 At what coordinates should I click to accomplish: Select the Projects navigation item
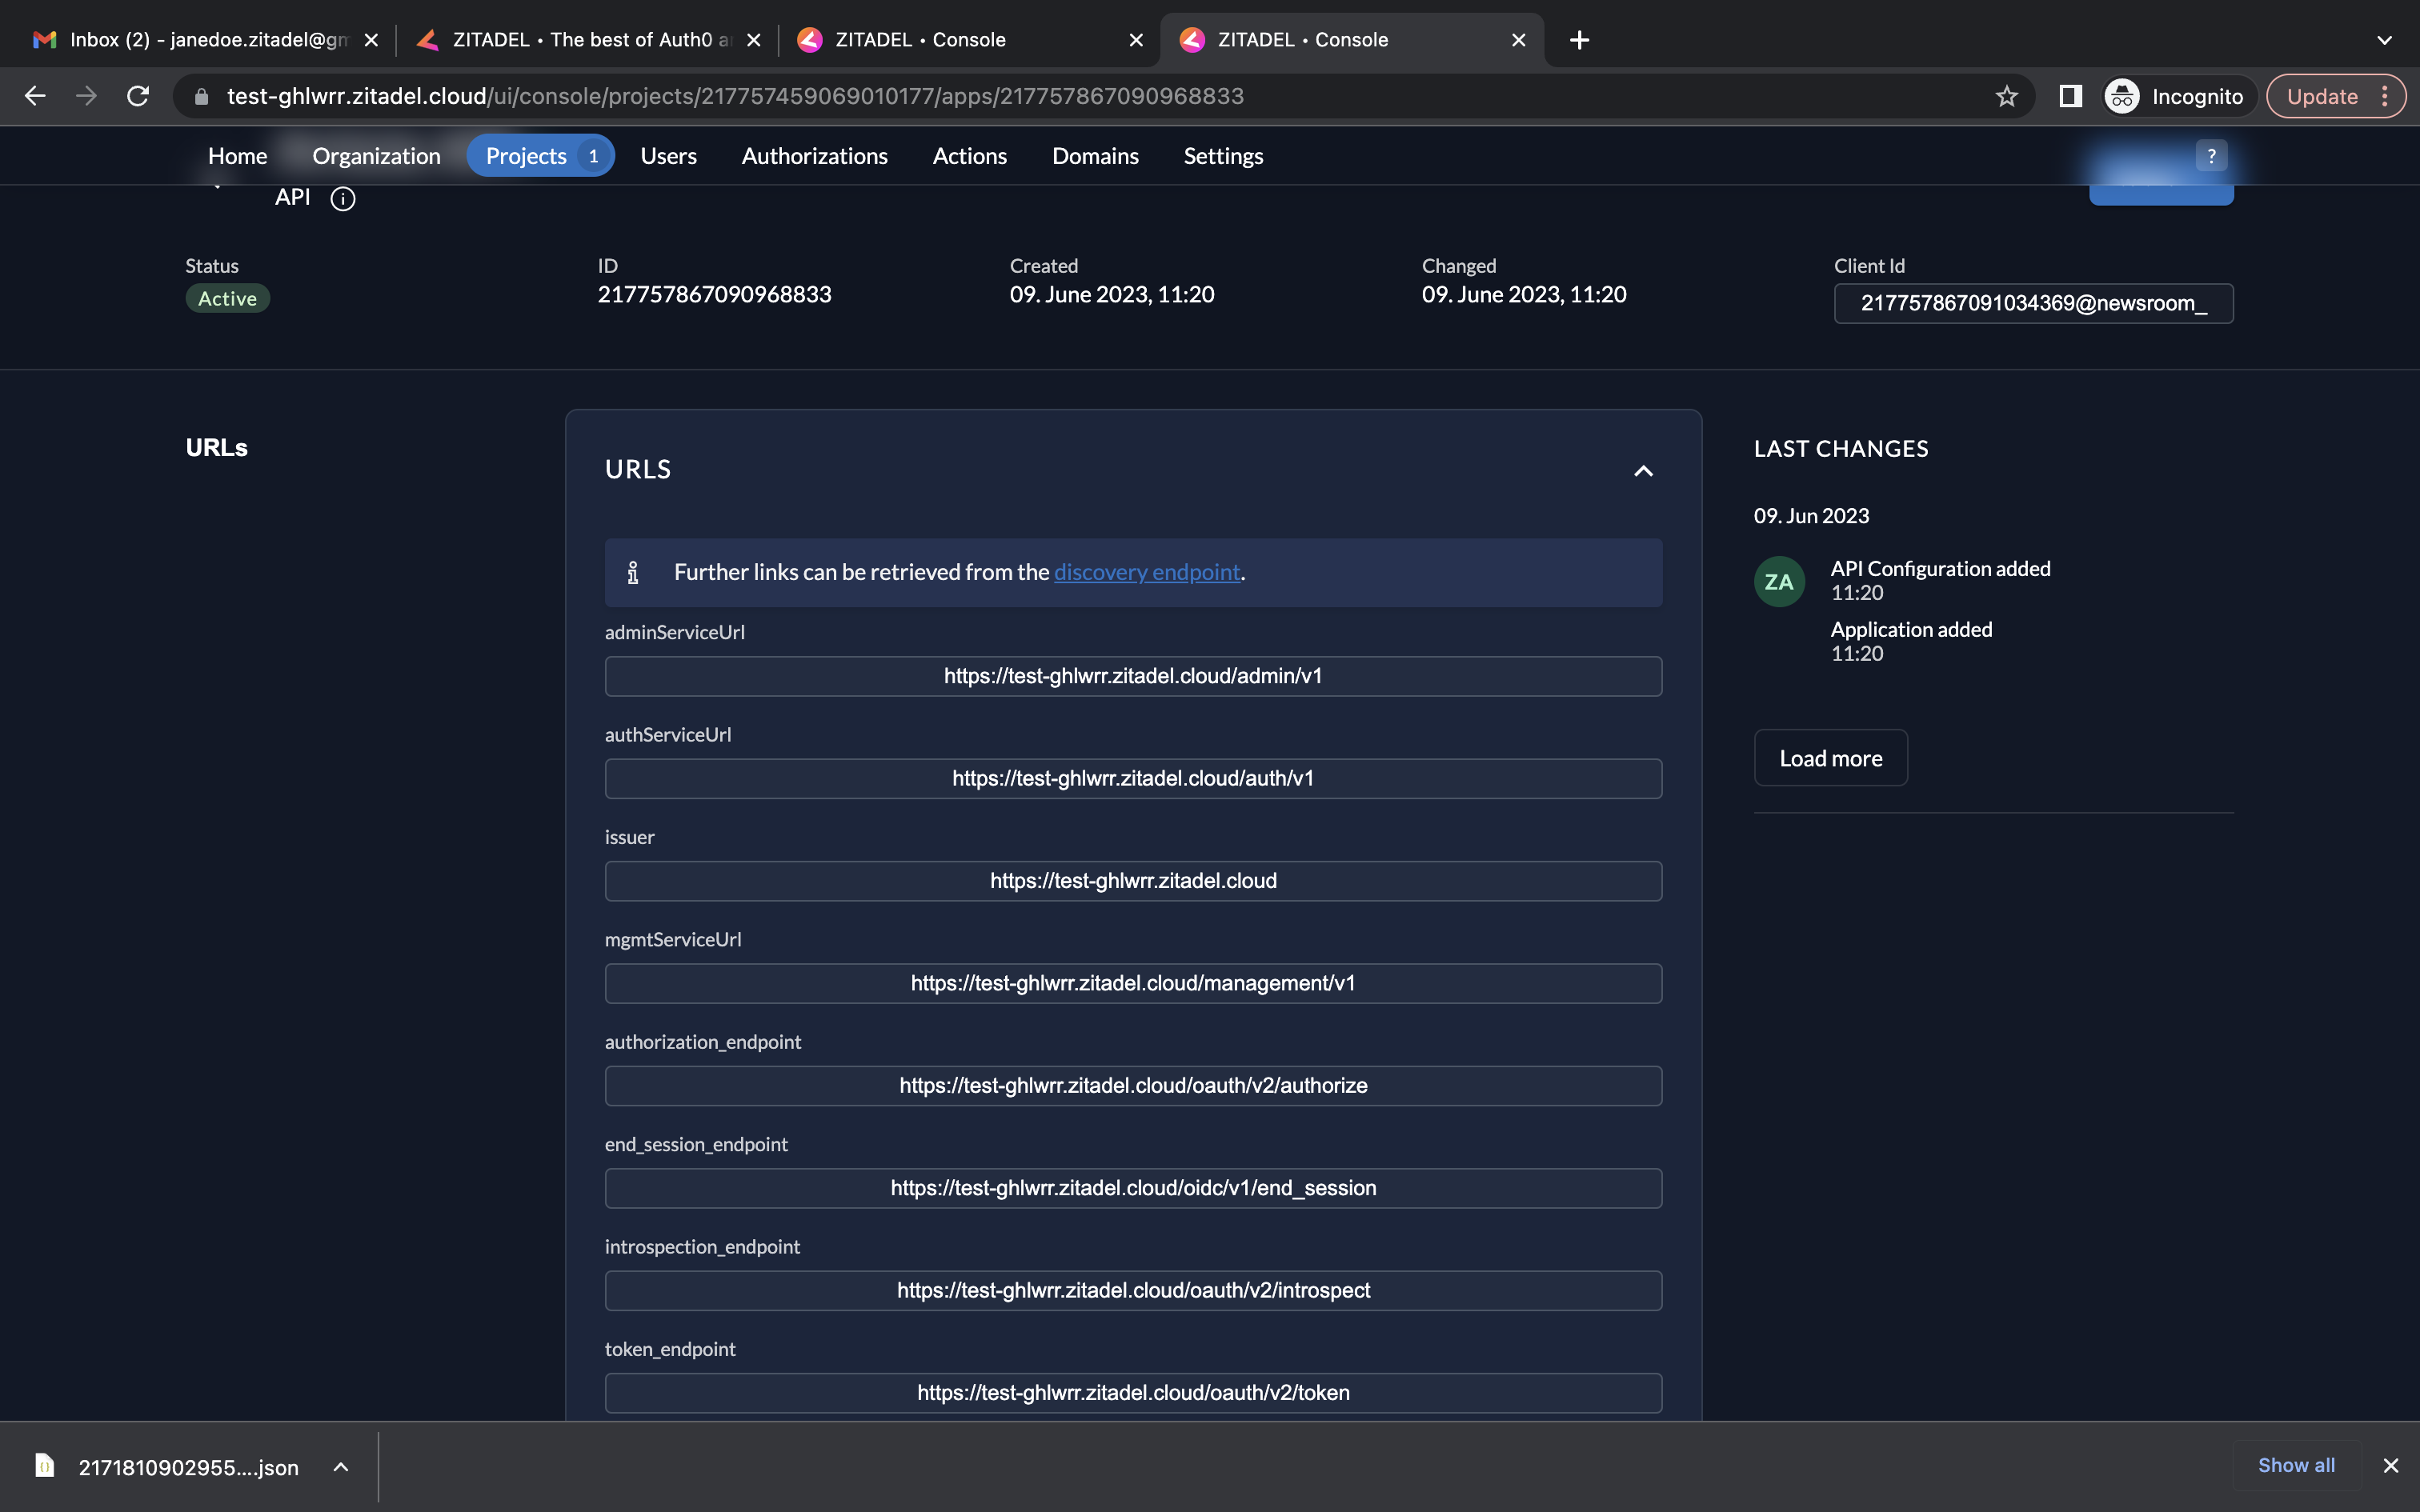[540, 156]
